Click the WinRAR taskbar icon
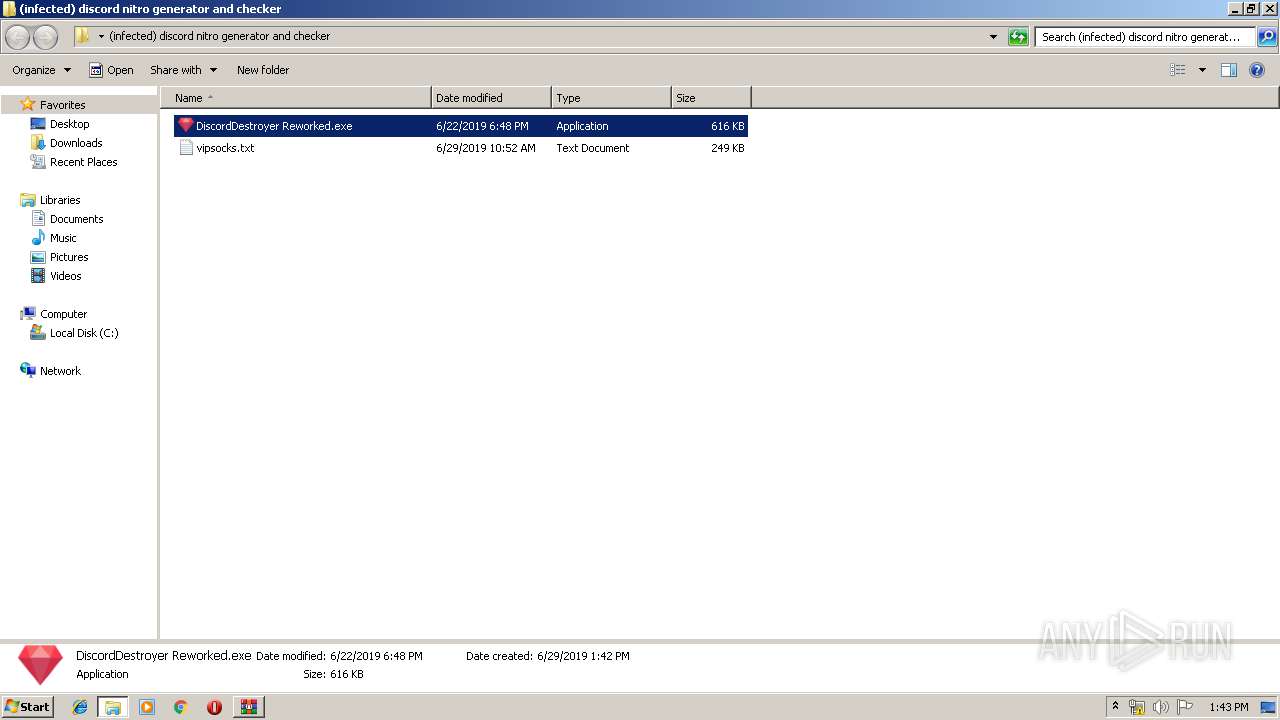Image resolution: width=1280 pixels, height=720 pixels. (248, 707)
